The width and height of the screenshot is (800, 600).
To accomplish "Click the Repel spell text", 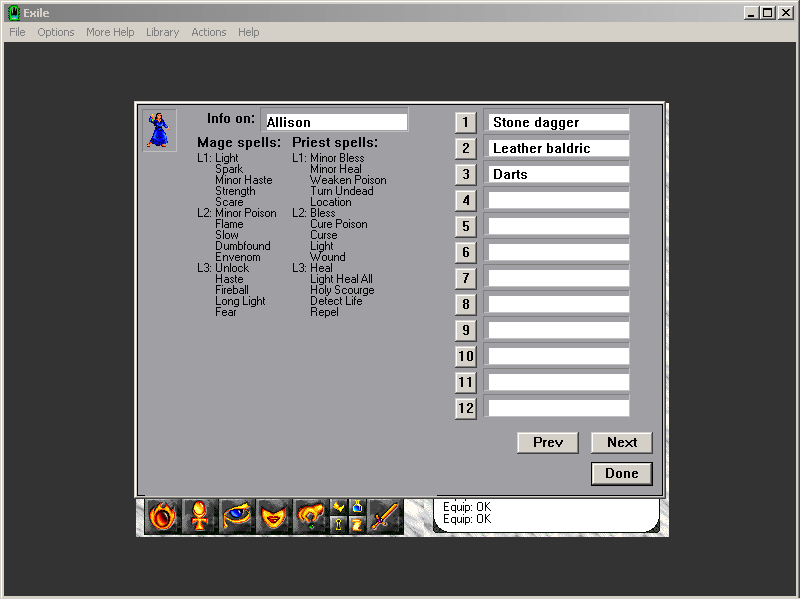I will pyautogui.click(x=324, y=312).
